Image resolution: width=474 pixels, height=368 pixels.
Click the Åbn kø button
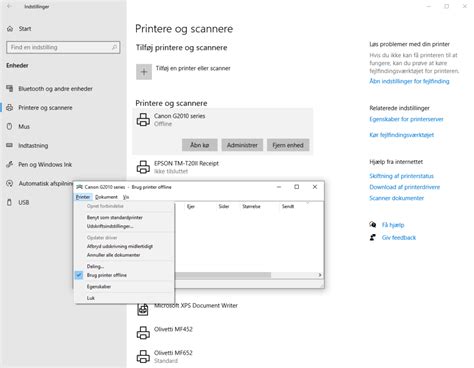pyautogui.click(x=200, y=145)
